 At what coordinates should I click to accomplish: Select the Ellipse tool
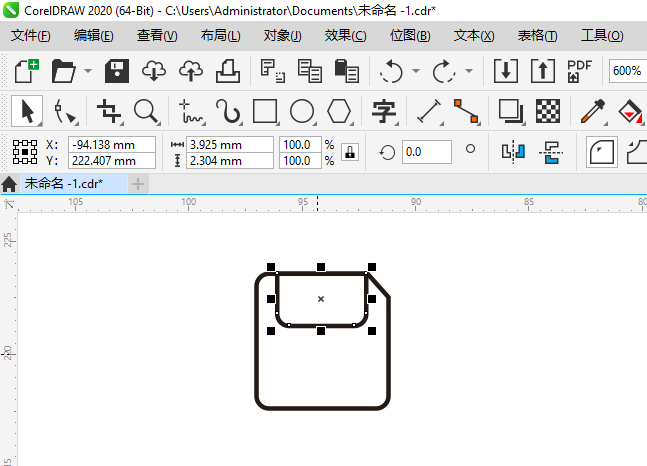click(302, 111)
